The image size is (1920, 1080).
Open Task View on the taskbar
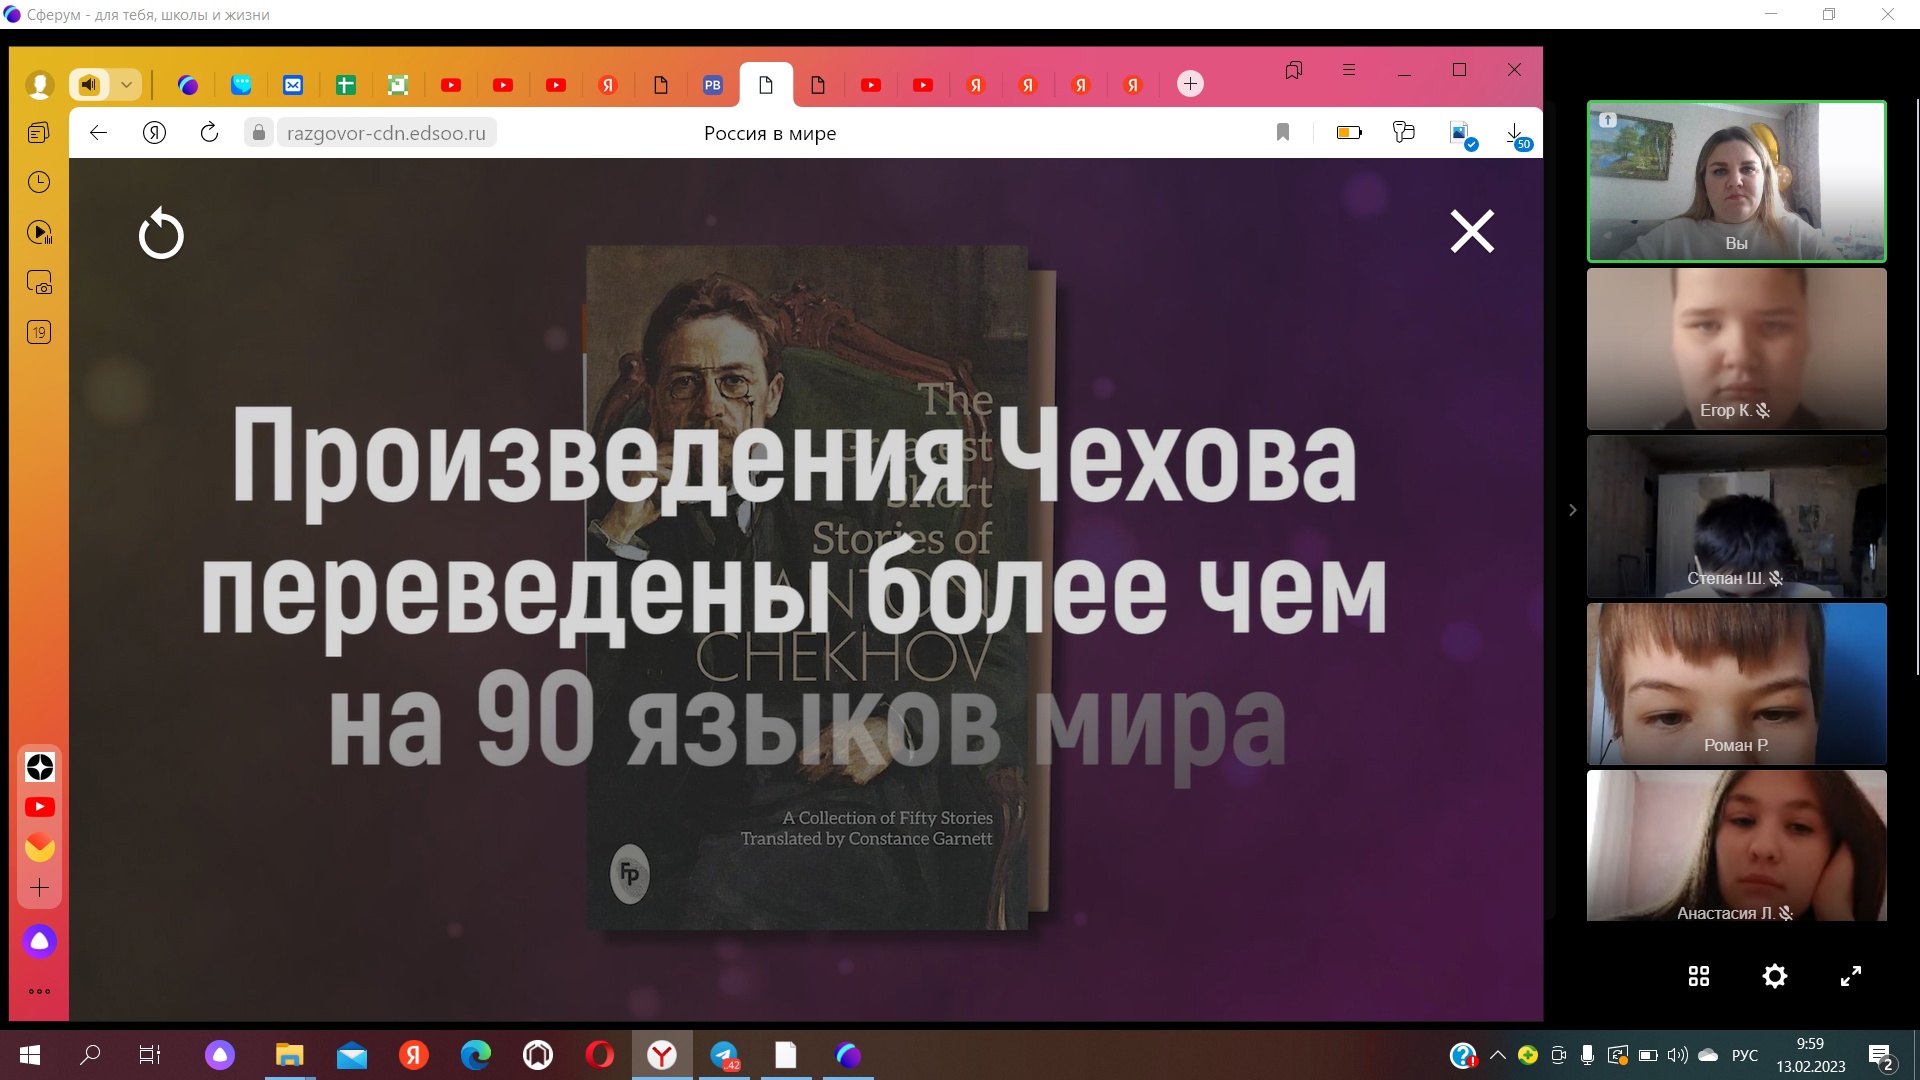[x=150, y=1055]
